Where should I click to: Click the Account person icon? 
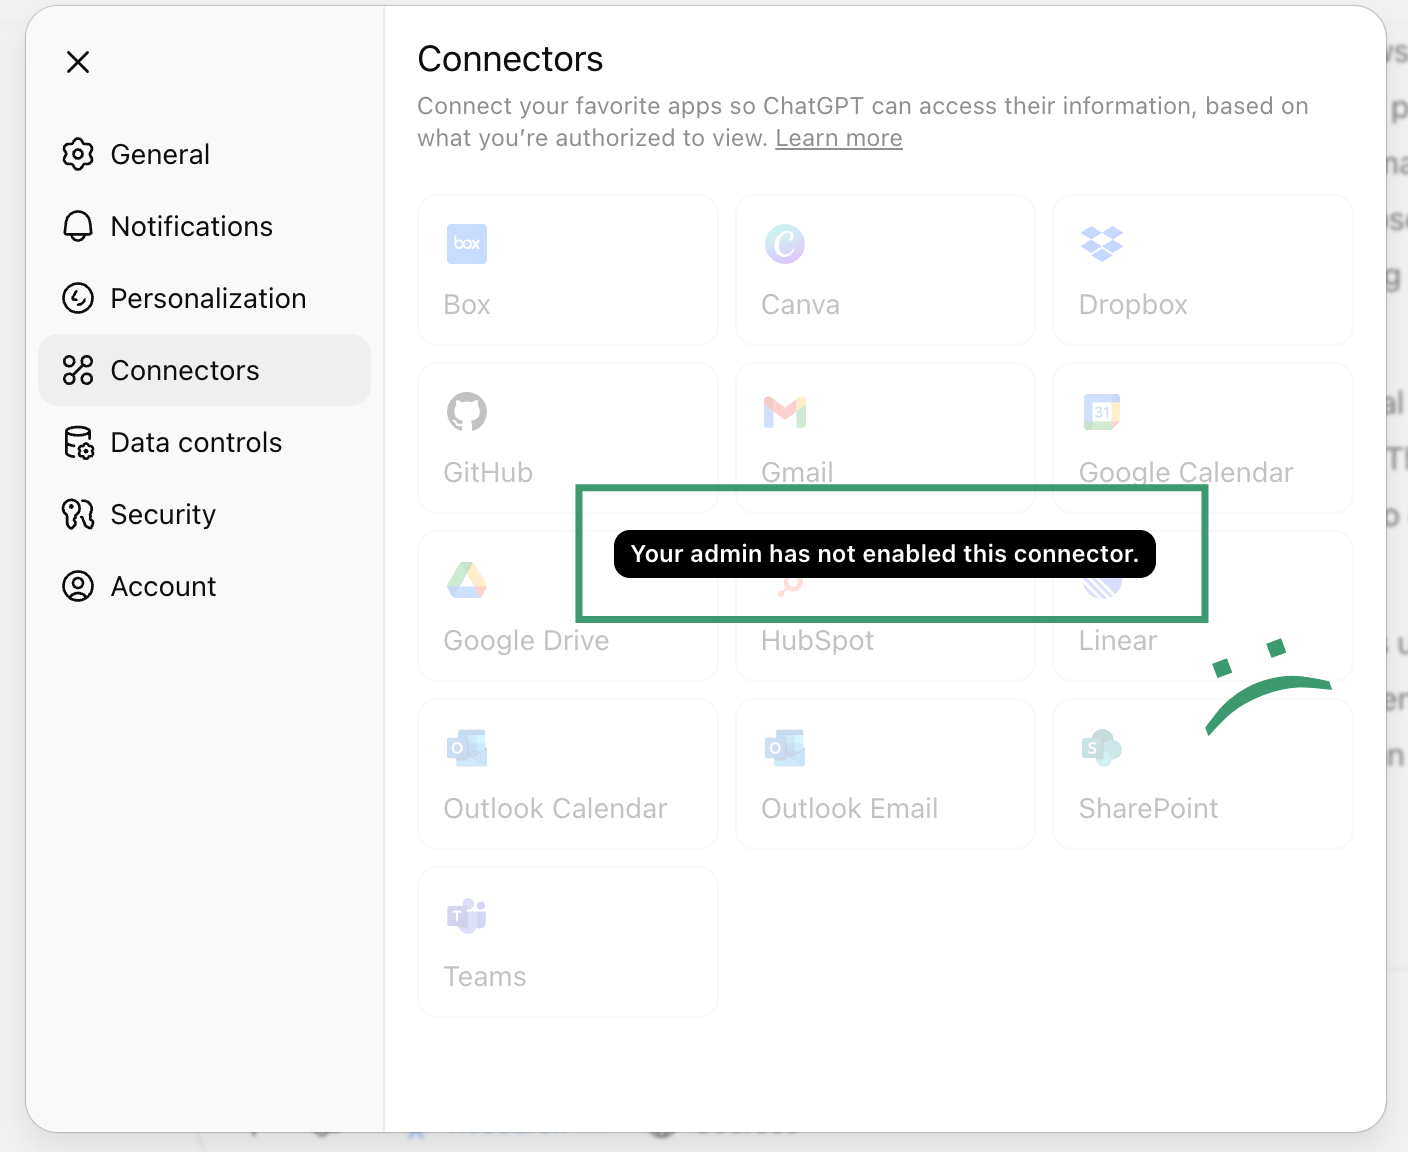point(78,586)
